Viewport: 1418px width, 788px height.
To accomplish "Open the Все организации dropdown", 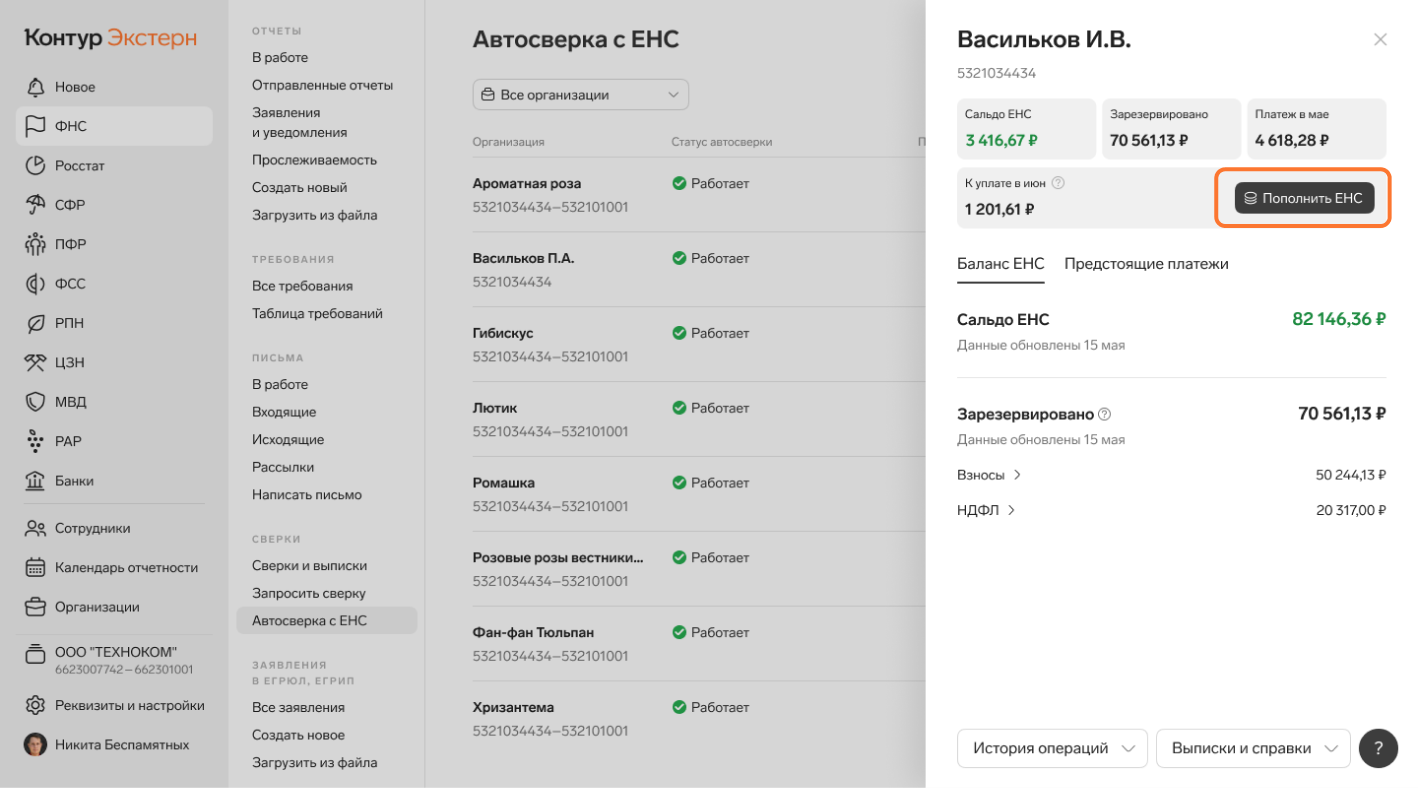I will [x=581, y=95].
